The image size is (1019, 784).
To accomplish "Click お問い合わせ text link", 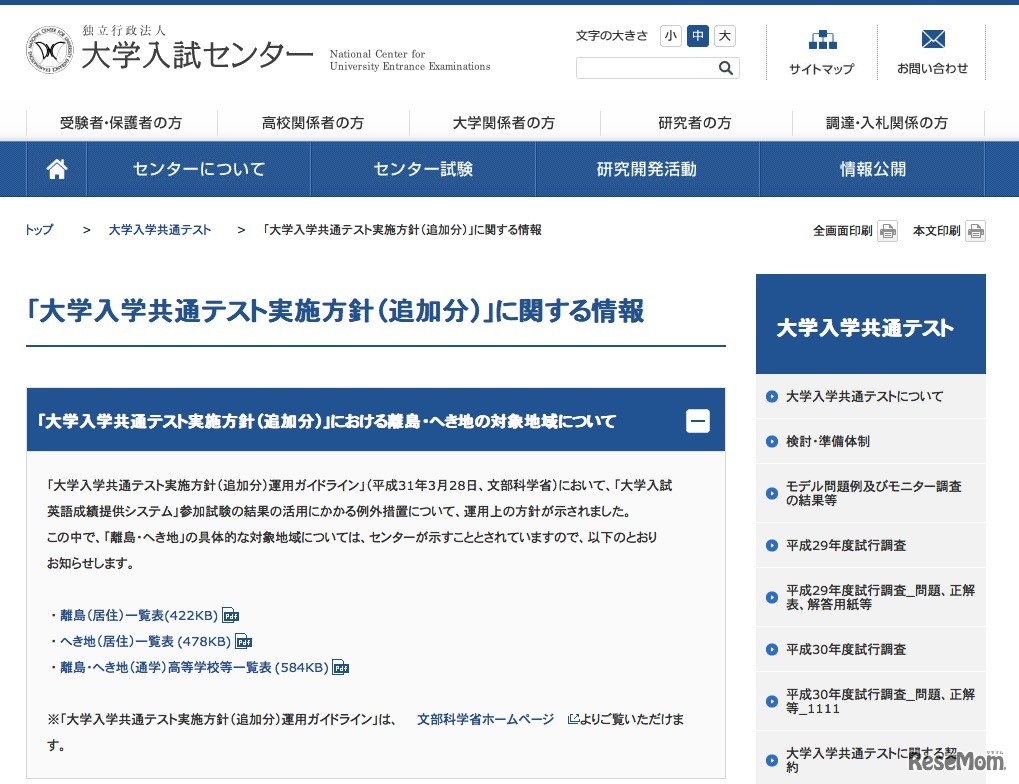I will (x=933, y=68).
